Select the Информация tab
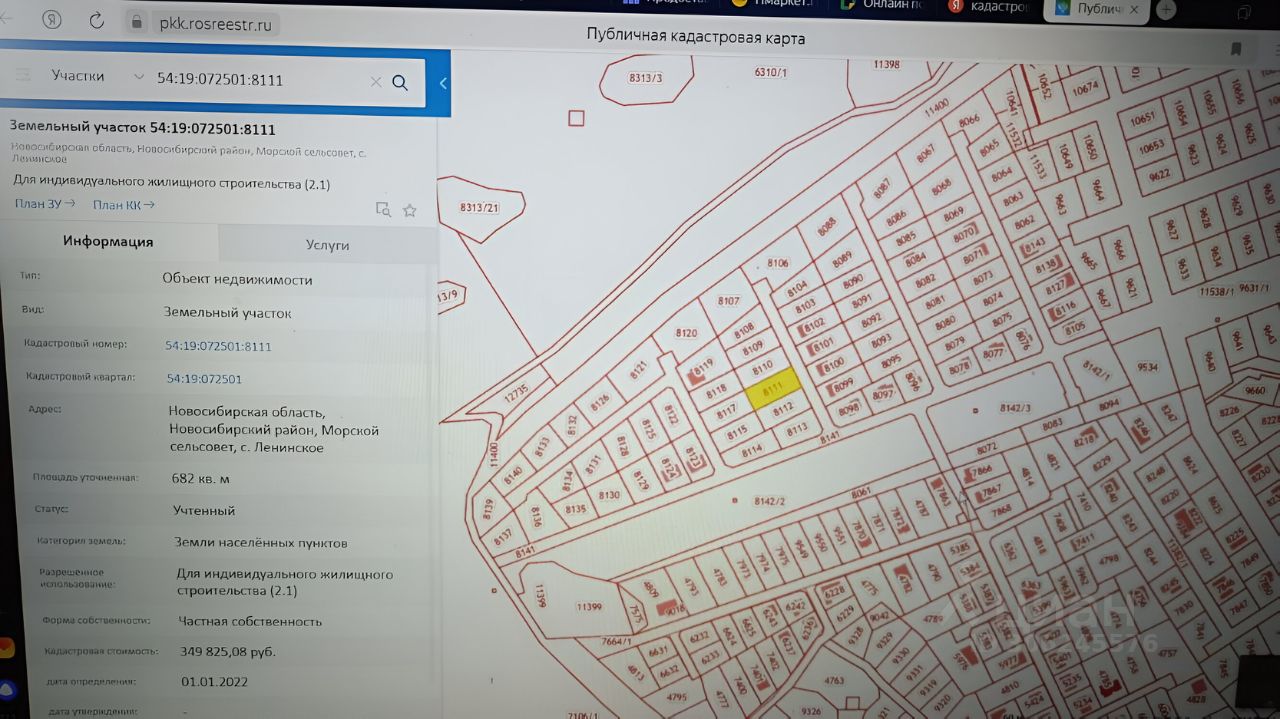Screen dimensions: 1280x719 [x=108, y=241]
